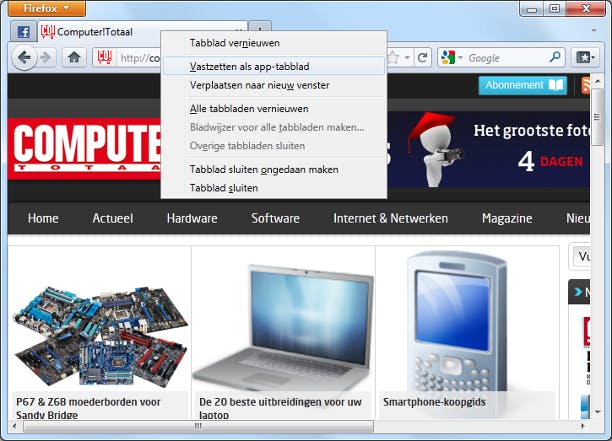Viewport: 612px width, 441px height.
Task: Bookmark this page with the star icon
Action: click(394, 58)
